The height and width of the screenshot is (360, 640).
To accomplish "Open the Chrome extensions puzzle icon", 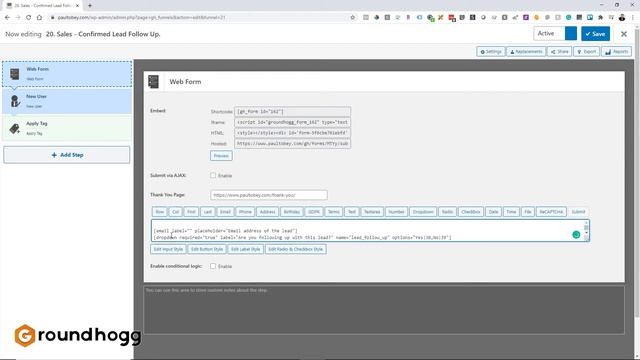I will click(600, 18).
